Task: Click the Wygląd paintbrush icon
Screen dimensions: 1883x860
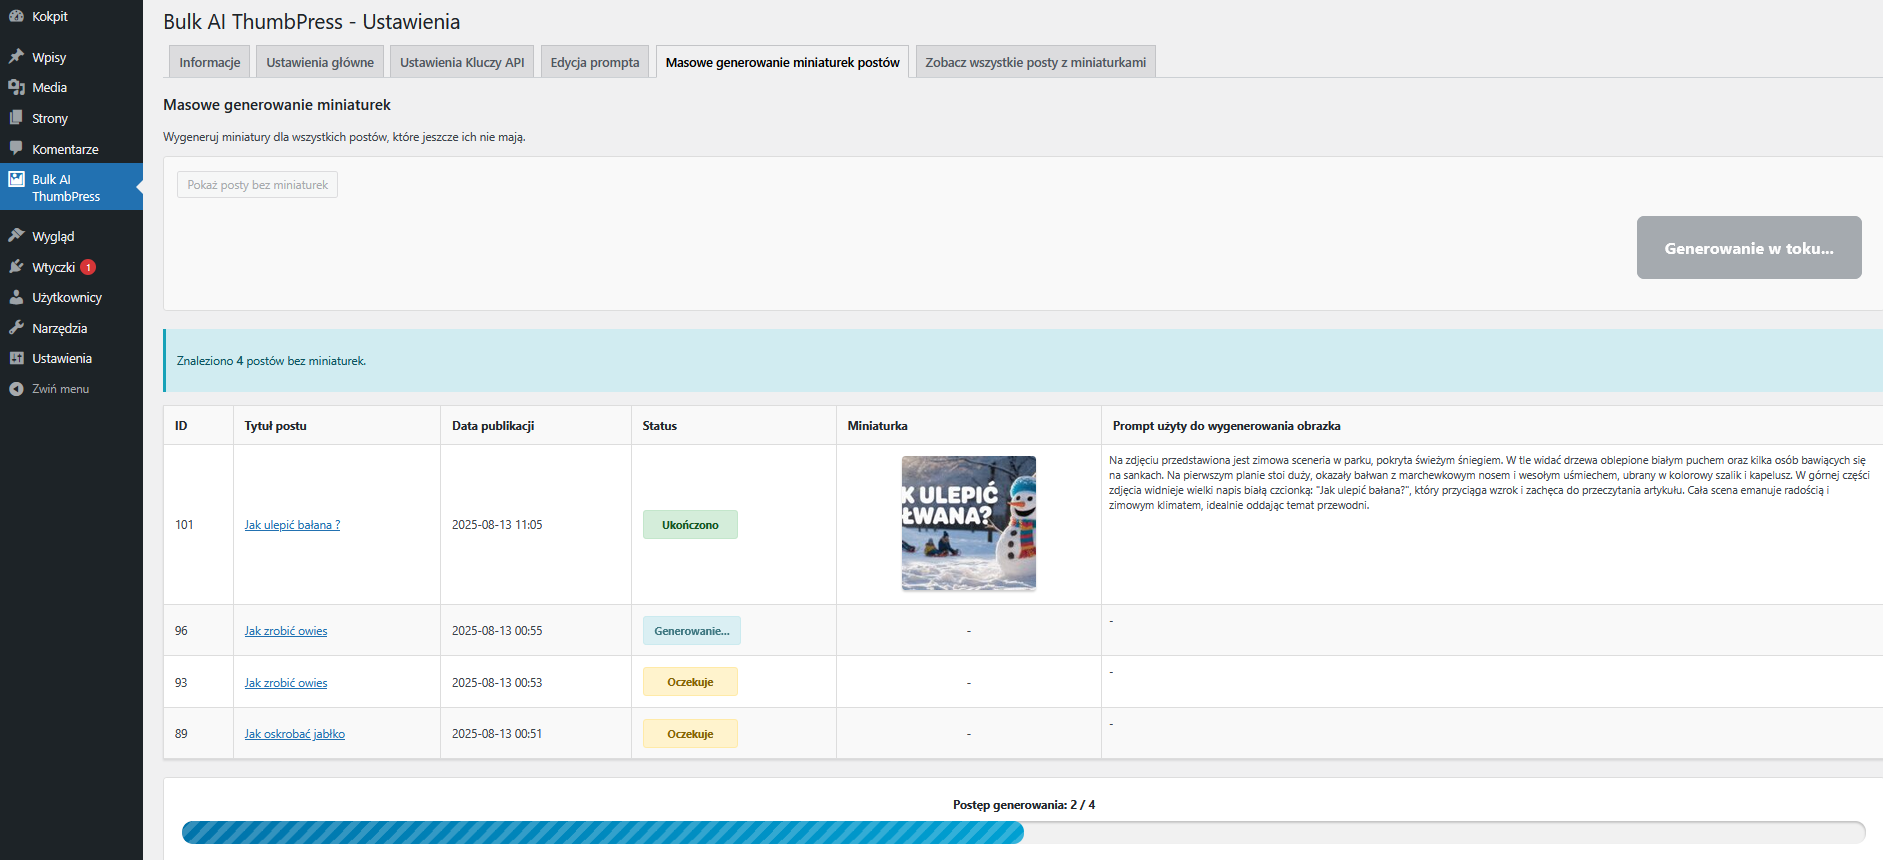Action: [16, 236]
